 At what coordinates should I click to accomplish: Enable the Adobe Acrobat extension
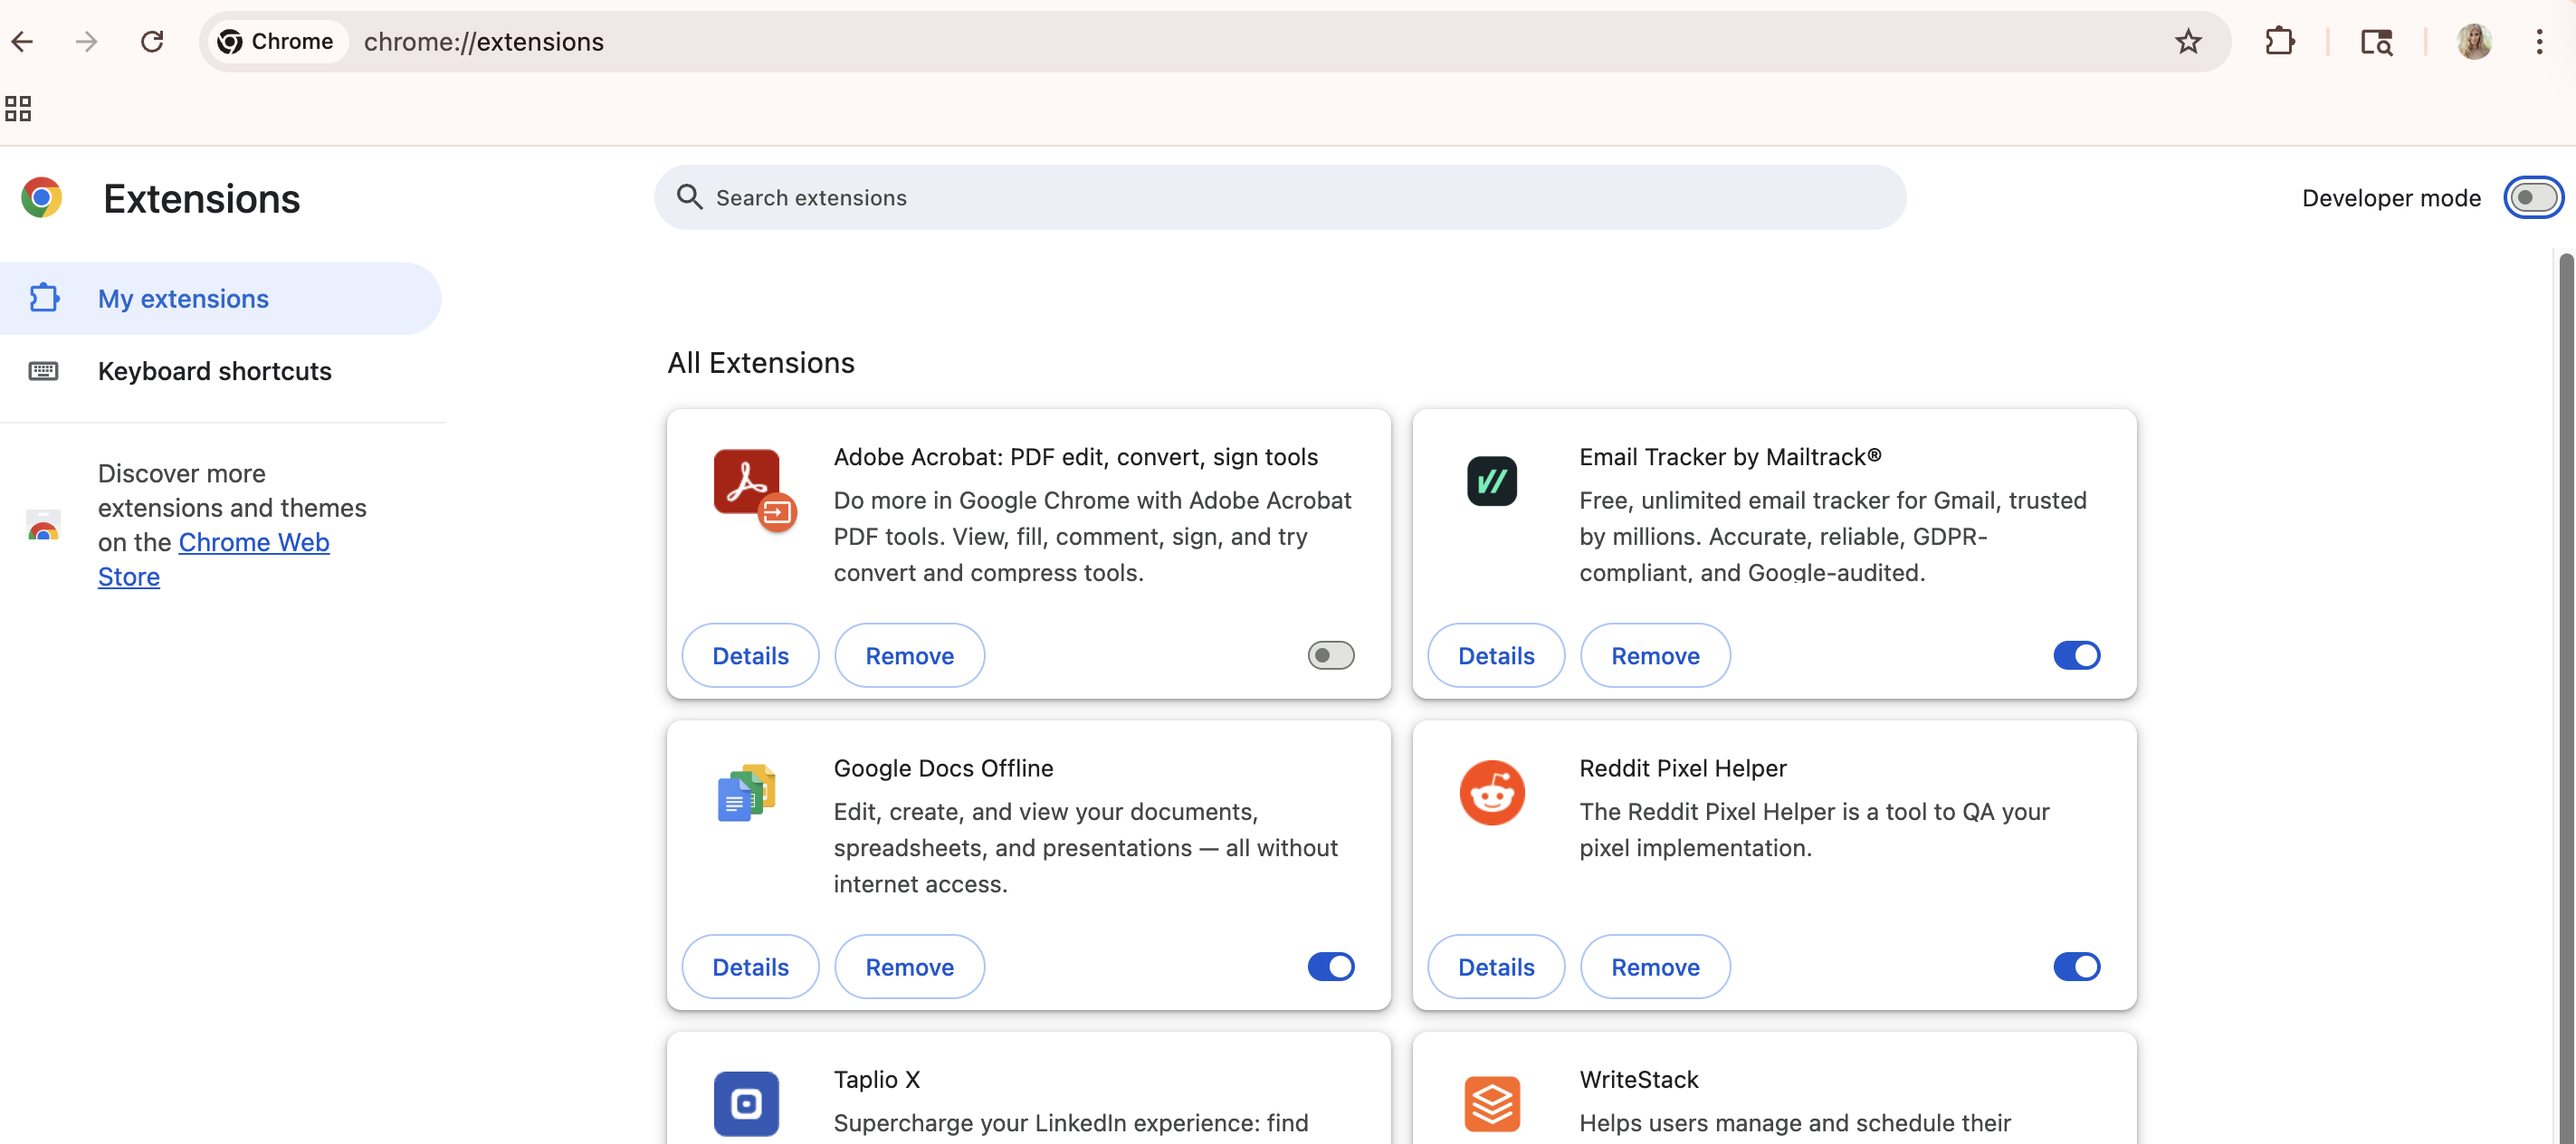(1330, 656)
